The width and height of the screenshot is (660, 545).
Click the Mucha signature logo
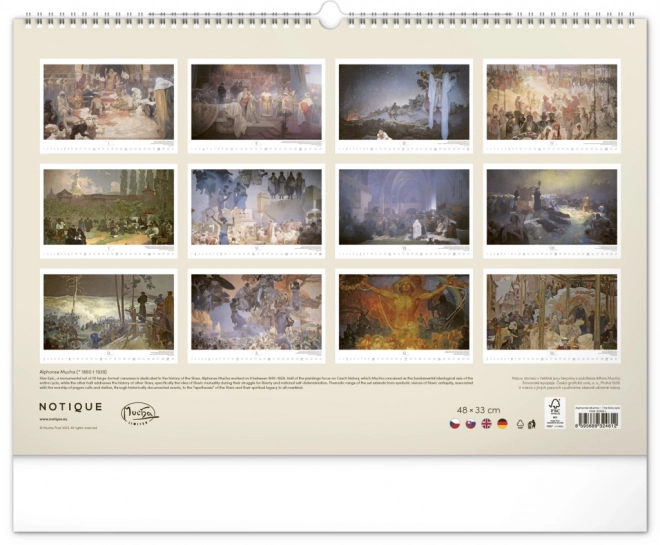pyautogui.click(x=139, y=414)
